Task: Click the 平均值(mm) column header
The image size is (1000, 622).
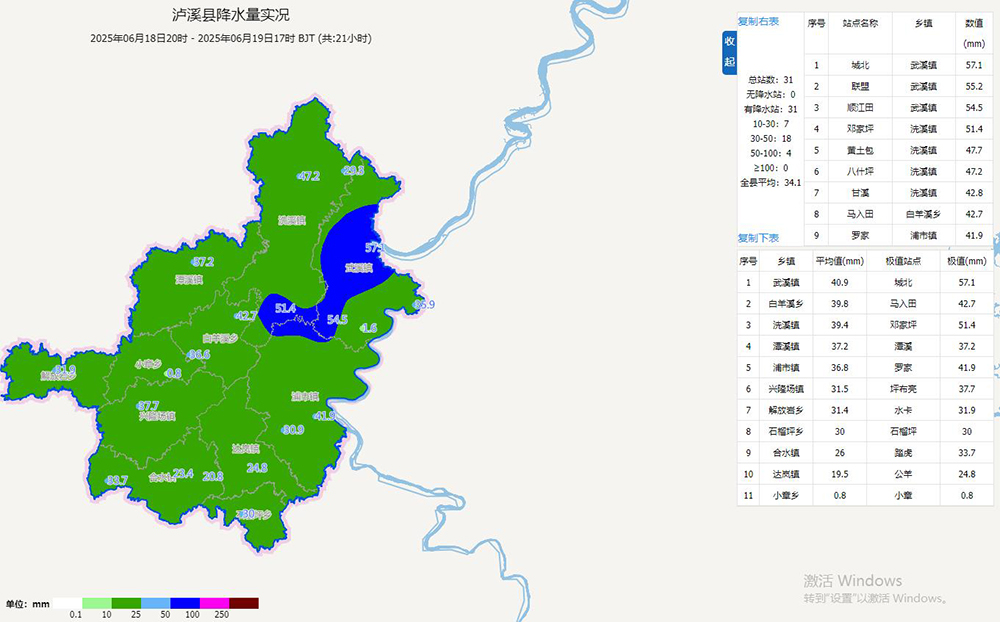Action: [840, 261]
